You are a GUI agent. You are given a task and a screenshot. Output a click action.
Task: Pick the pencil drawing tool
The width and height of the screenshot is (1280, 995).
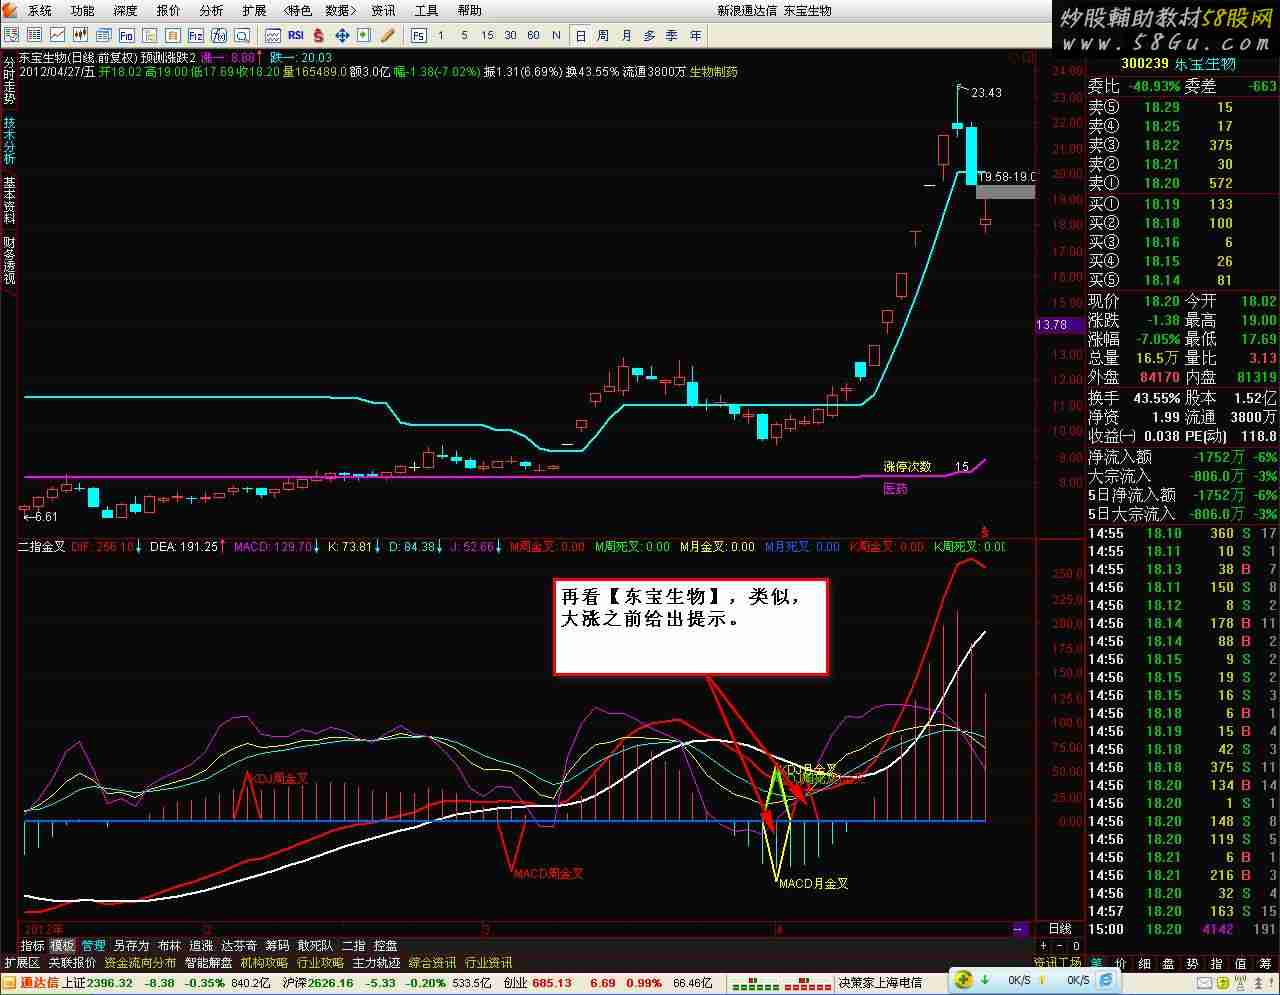(387, 35)
